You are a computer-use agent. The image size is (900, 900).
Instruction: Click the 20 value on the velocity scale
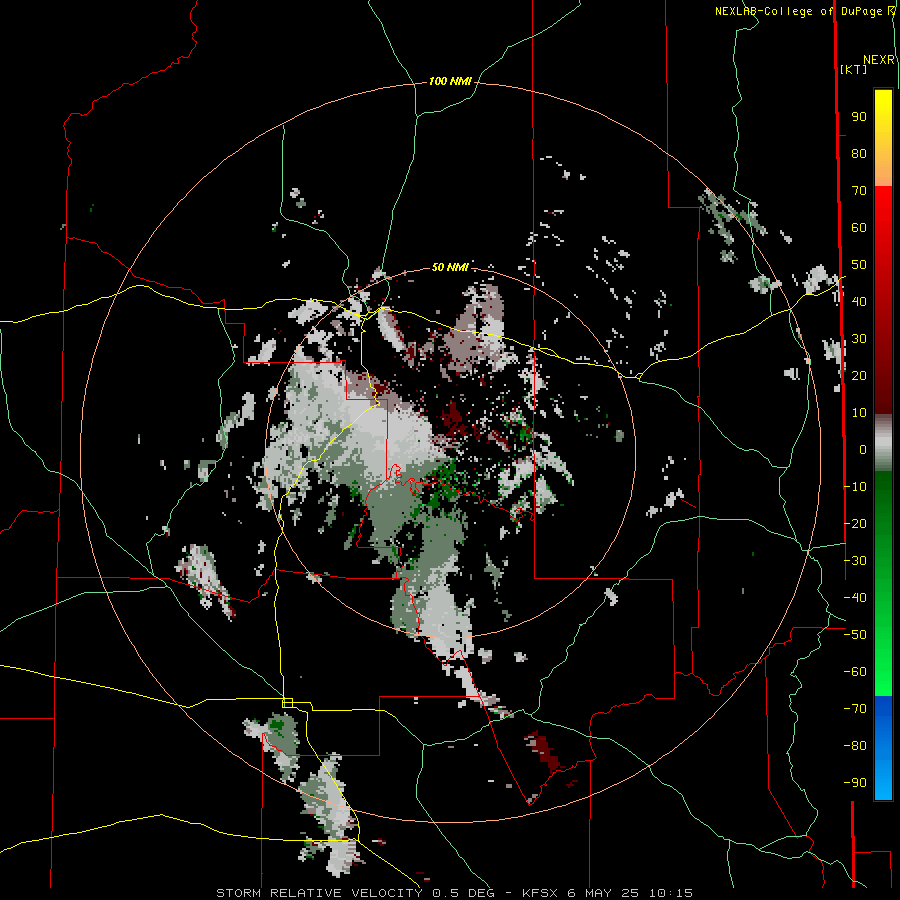pyautogui.click(x=859, y=376)
